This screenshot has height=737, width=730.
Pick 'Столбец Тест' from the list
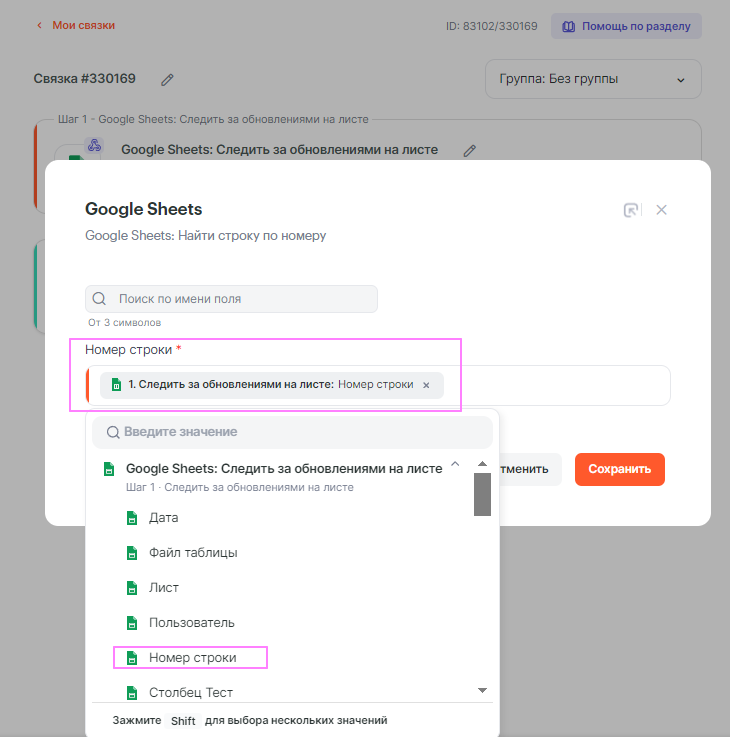(x=191, y=692)
